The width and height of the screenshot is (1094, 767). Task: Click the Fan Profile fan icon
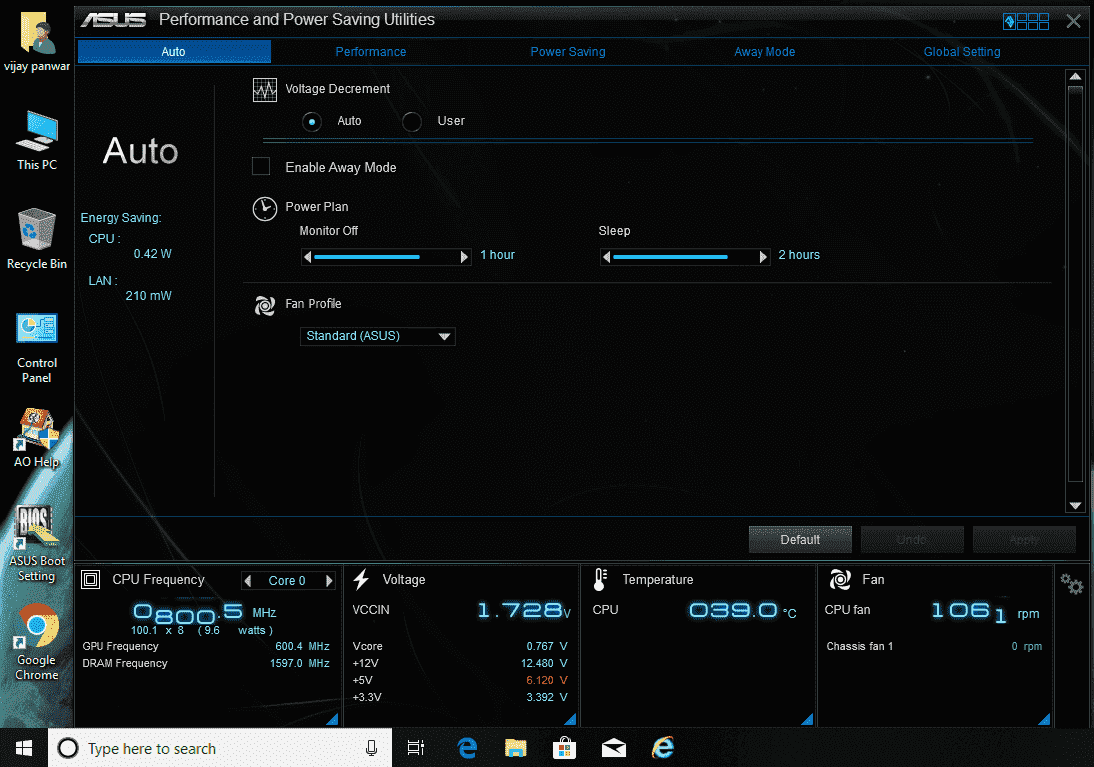(264, 305)
